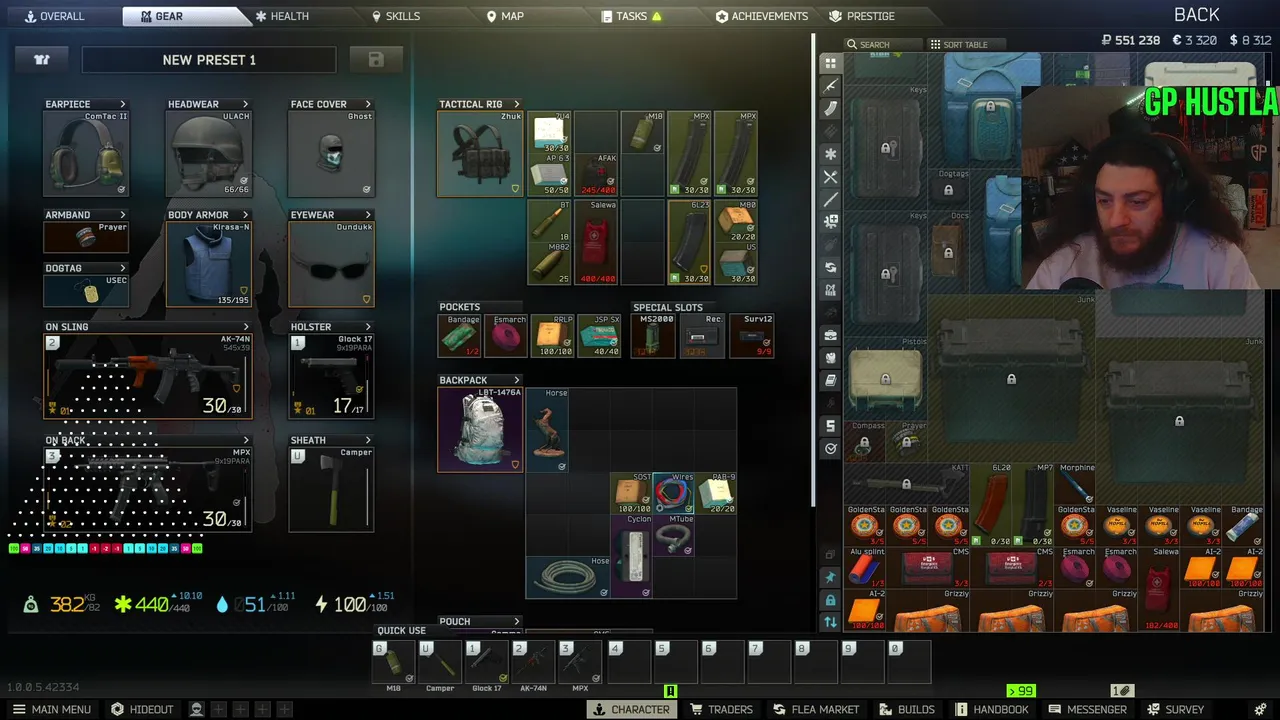1280x720 pixels.
Task: Expand the FACE COVER slot arrow
Action: point(368,104)
